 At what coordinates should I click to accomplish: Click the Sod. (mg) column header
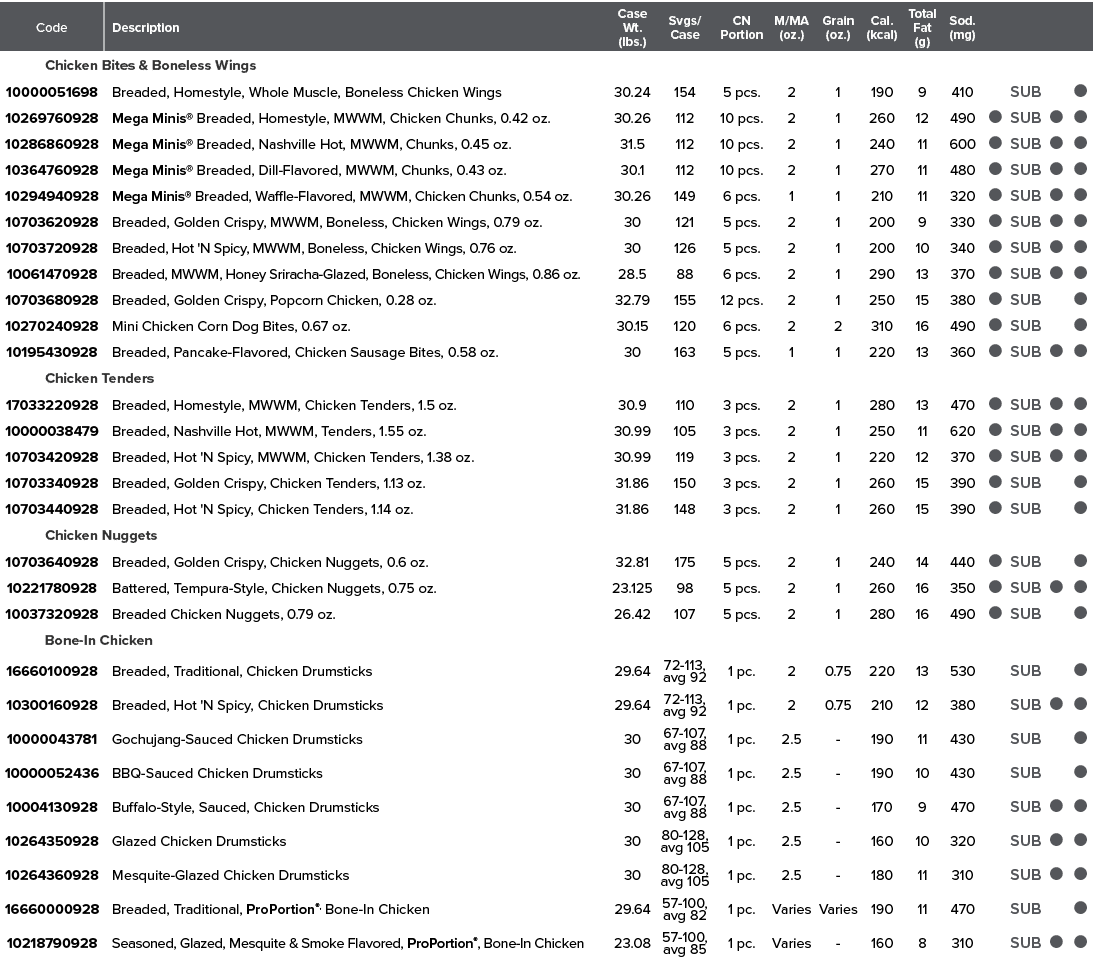(x=962, y=27)
